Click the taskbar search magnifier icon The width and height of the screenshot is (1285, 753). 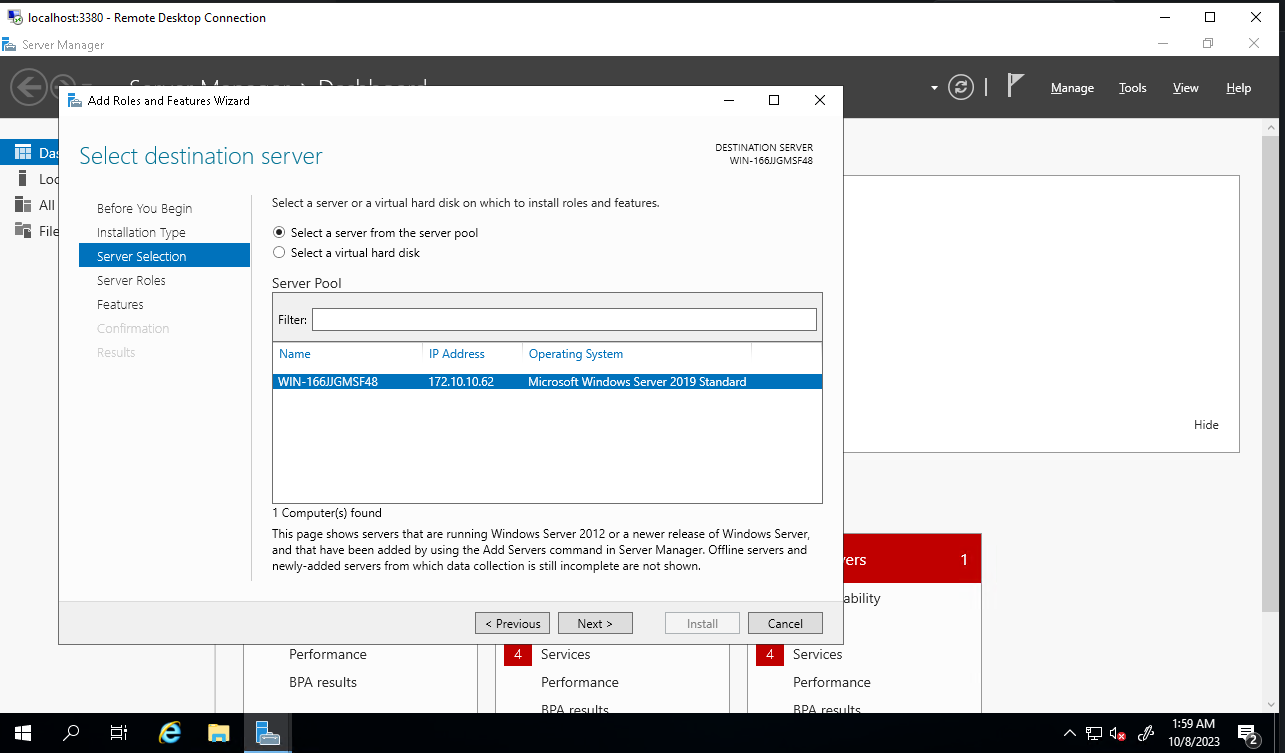pos(71,733)
